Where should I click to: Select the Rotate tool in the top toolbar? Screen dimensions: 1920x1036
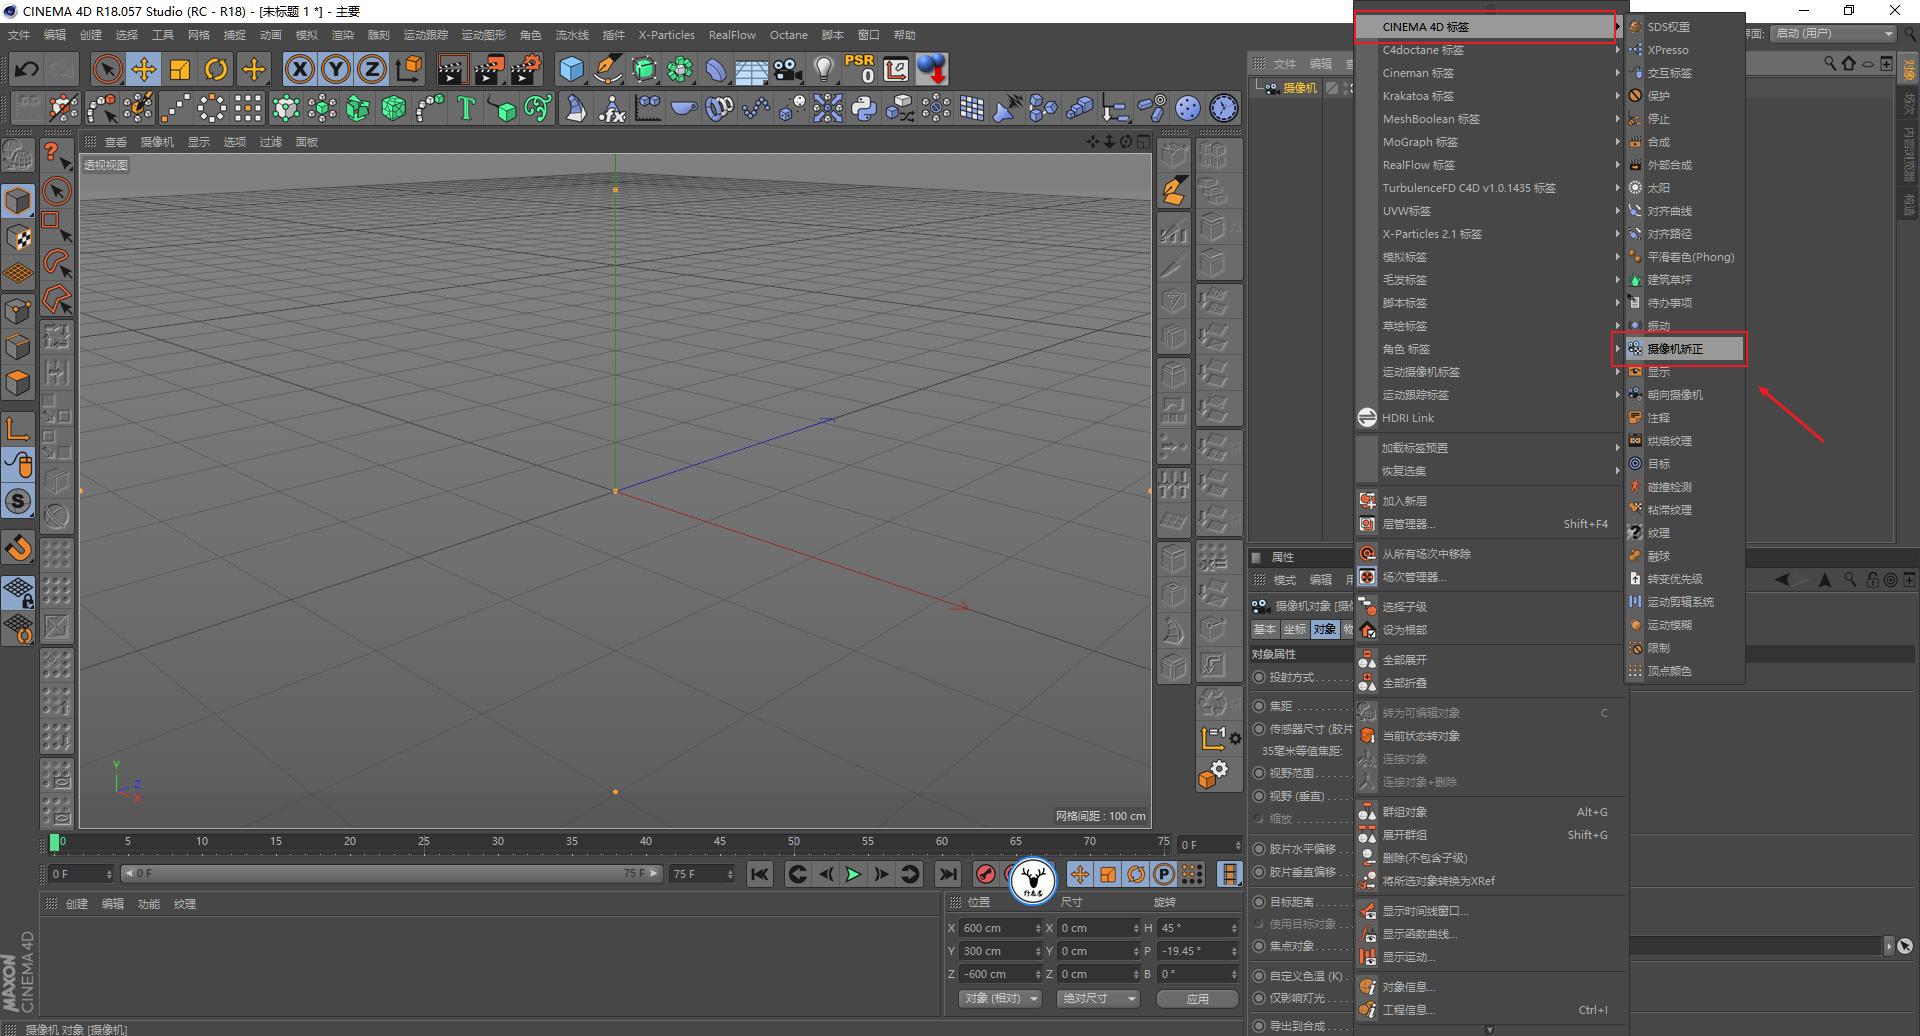tap(216, 69)
